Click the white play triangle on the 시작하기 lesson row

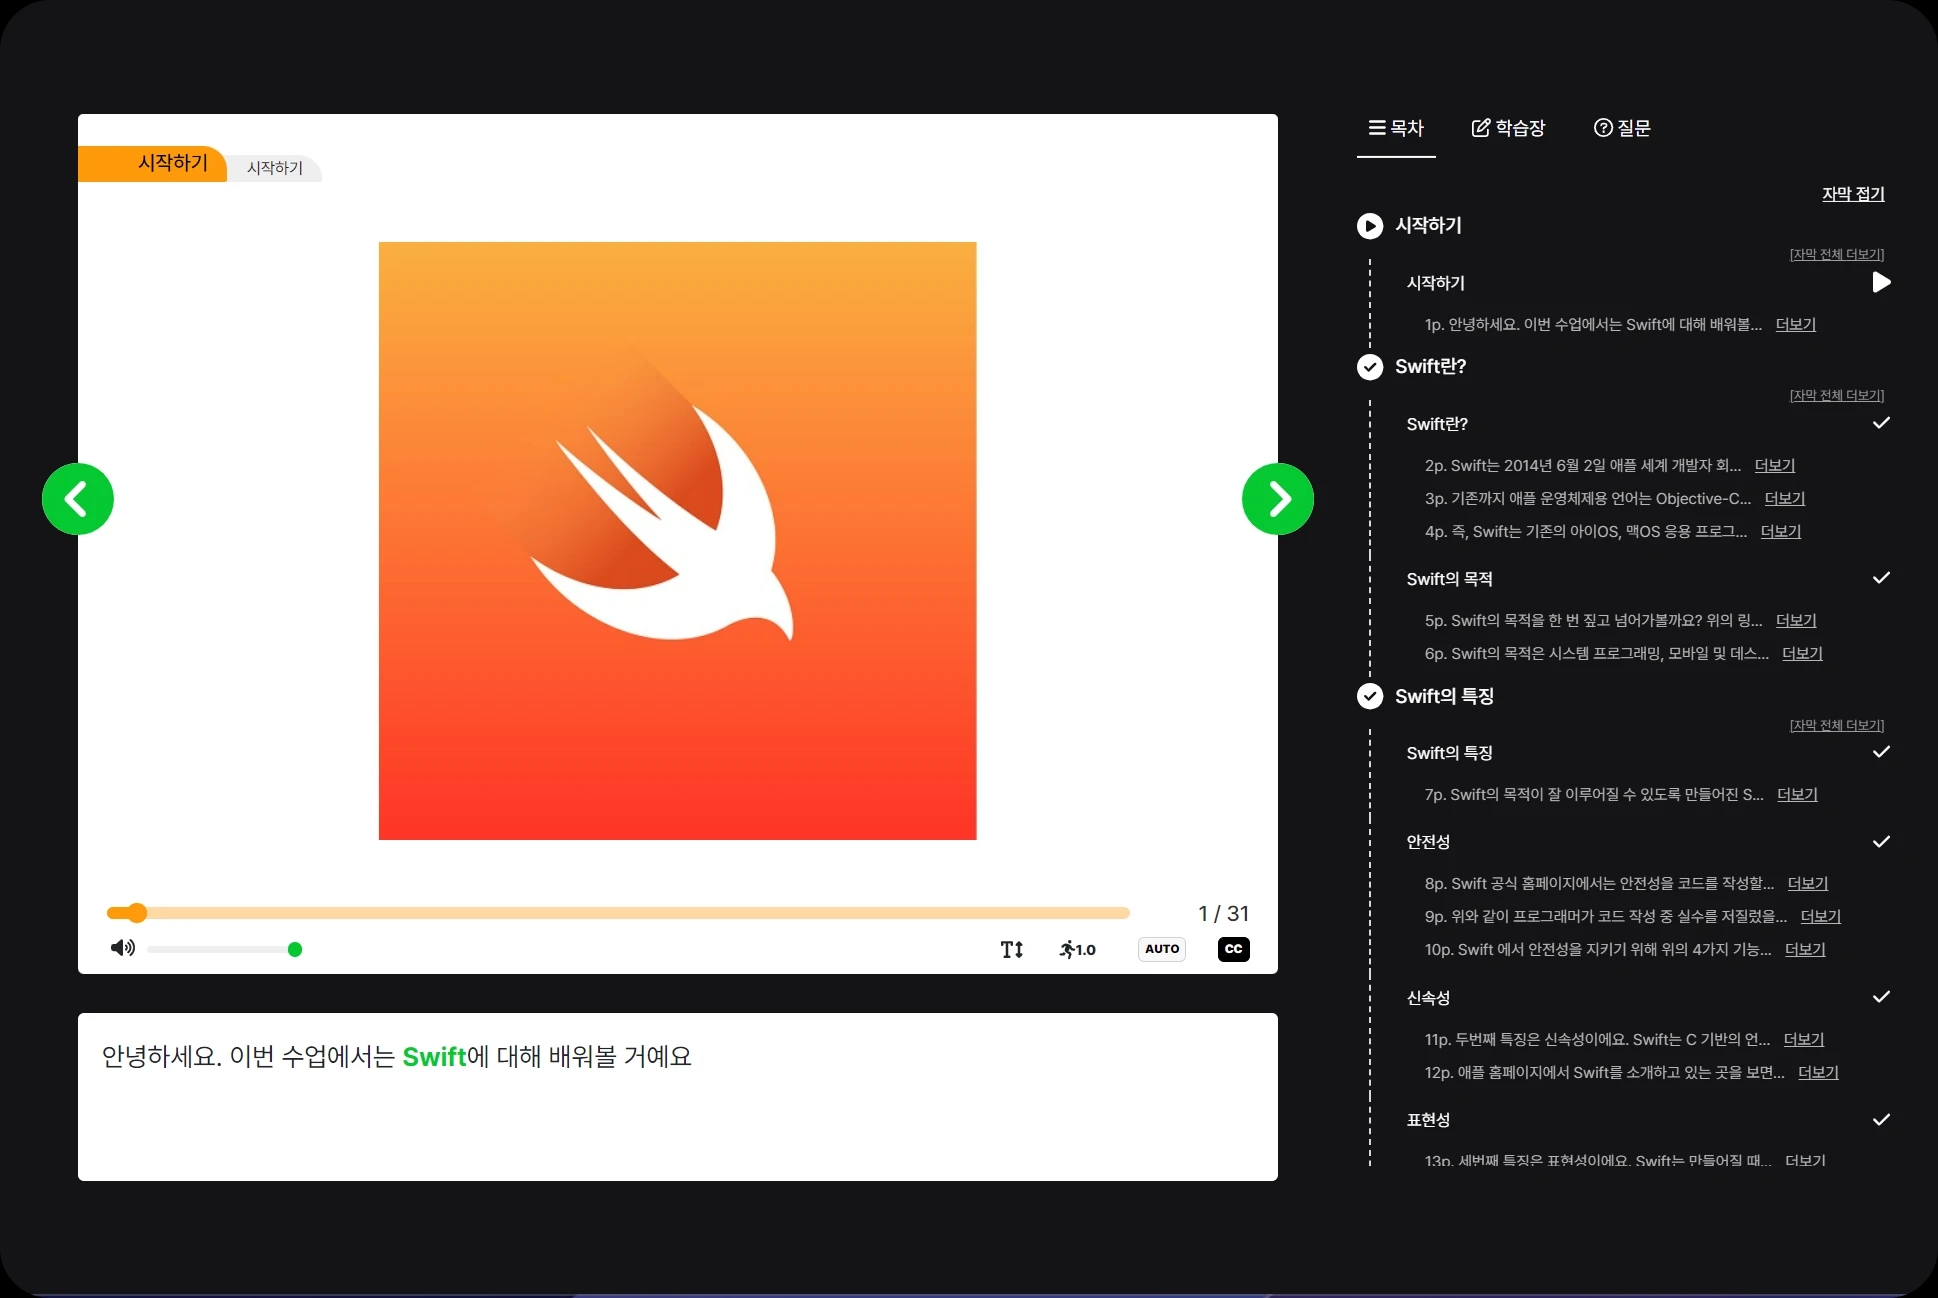(1881, 283)
